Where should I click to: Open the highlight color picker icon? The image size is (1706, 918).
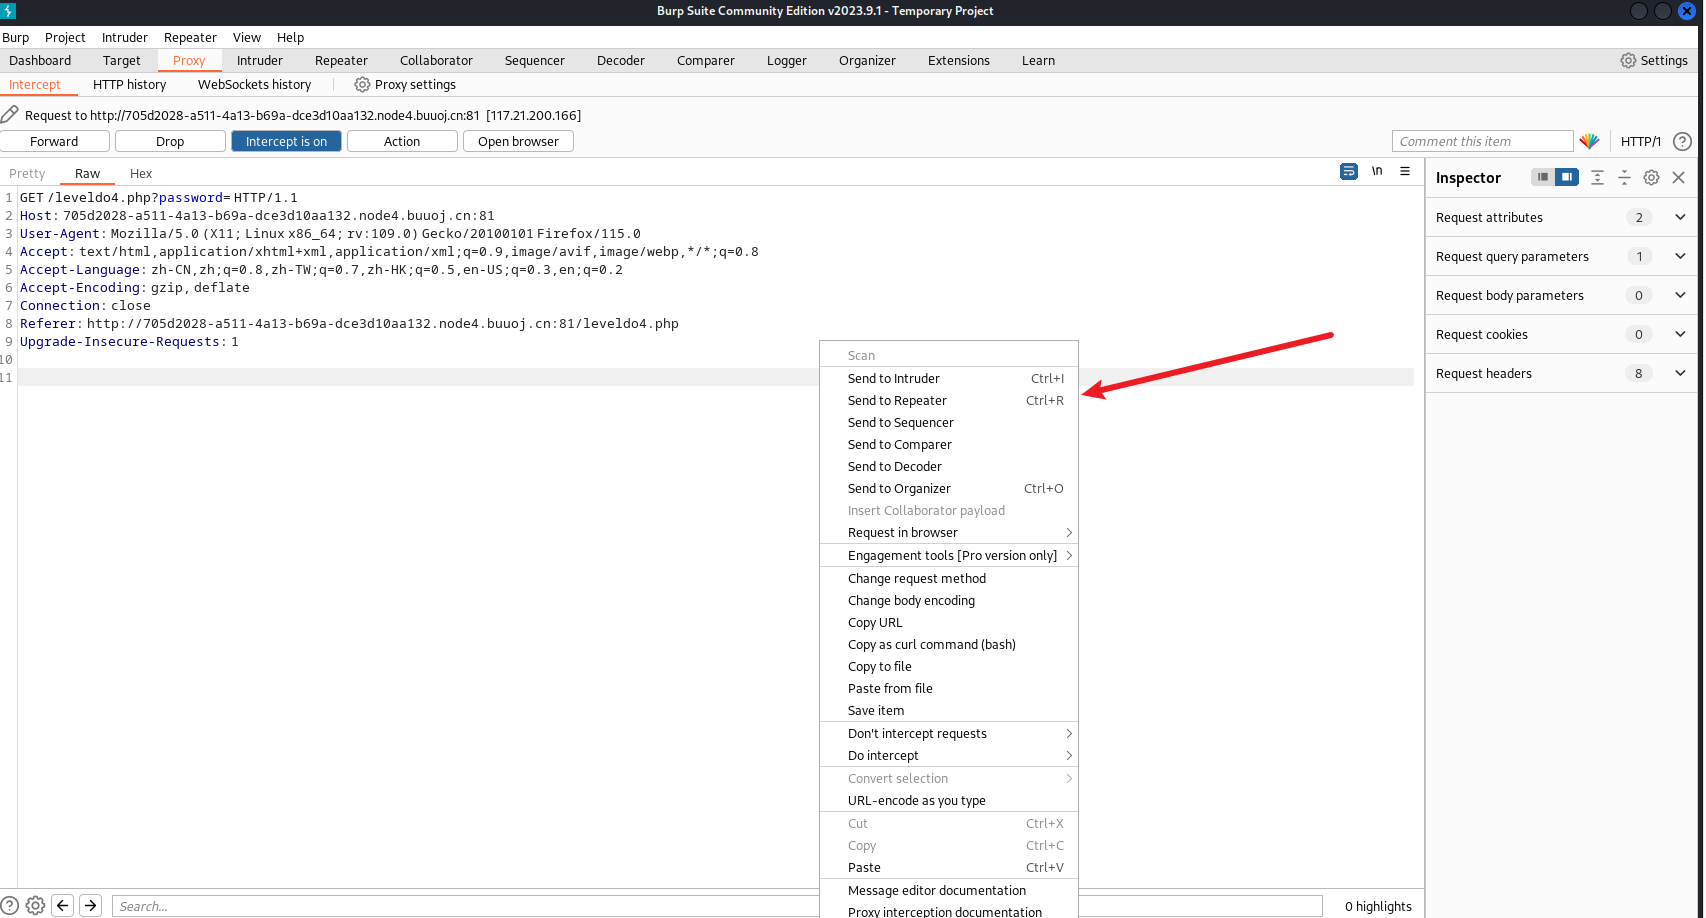tap(1589, 141)
